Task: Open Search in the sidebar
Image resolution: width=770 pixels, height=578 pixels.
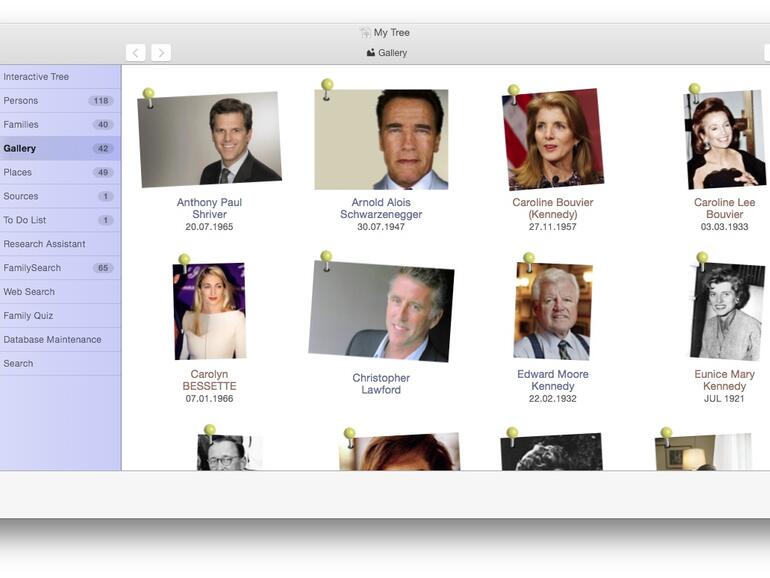Action: click(x=60, y=363)
